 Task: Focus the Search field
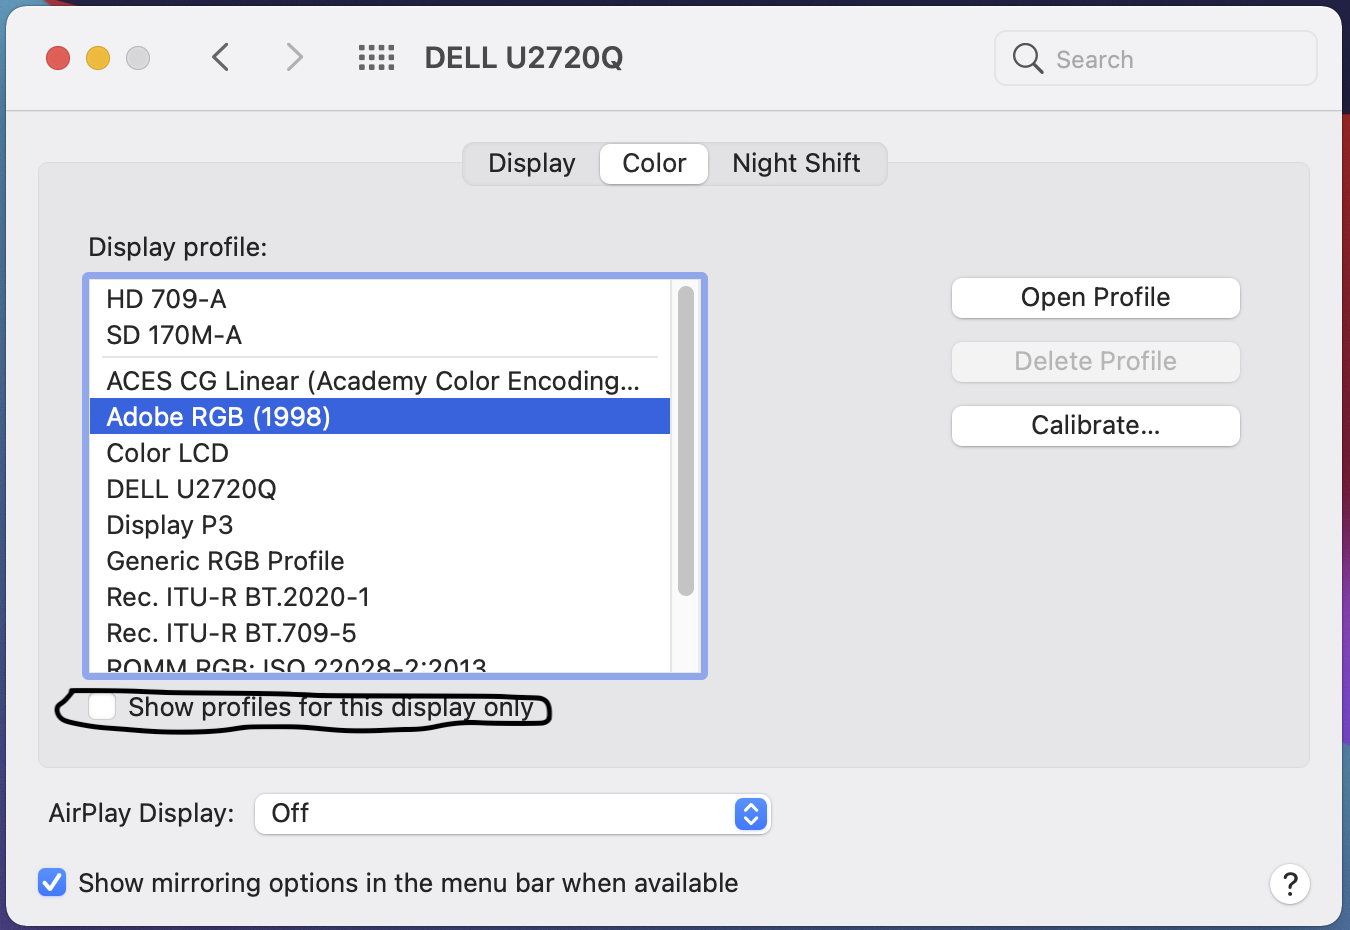(x=1156, y=58)
